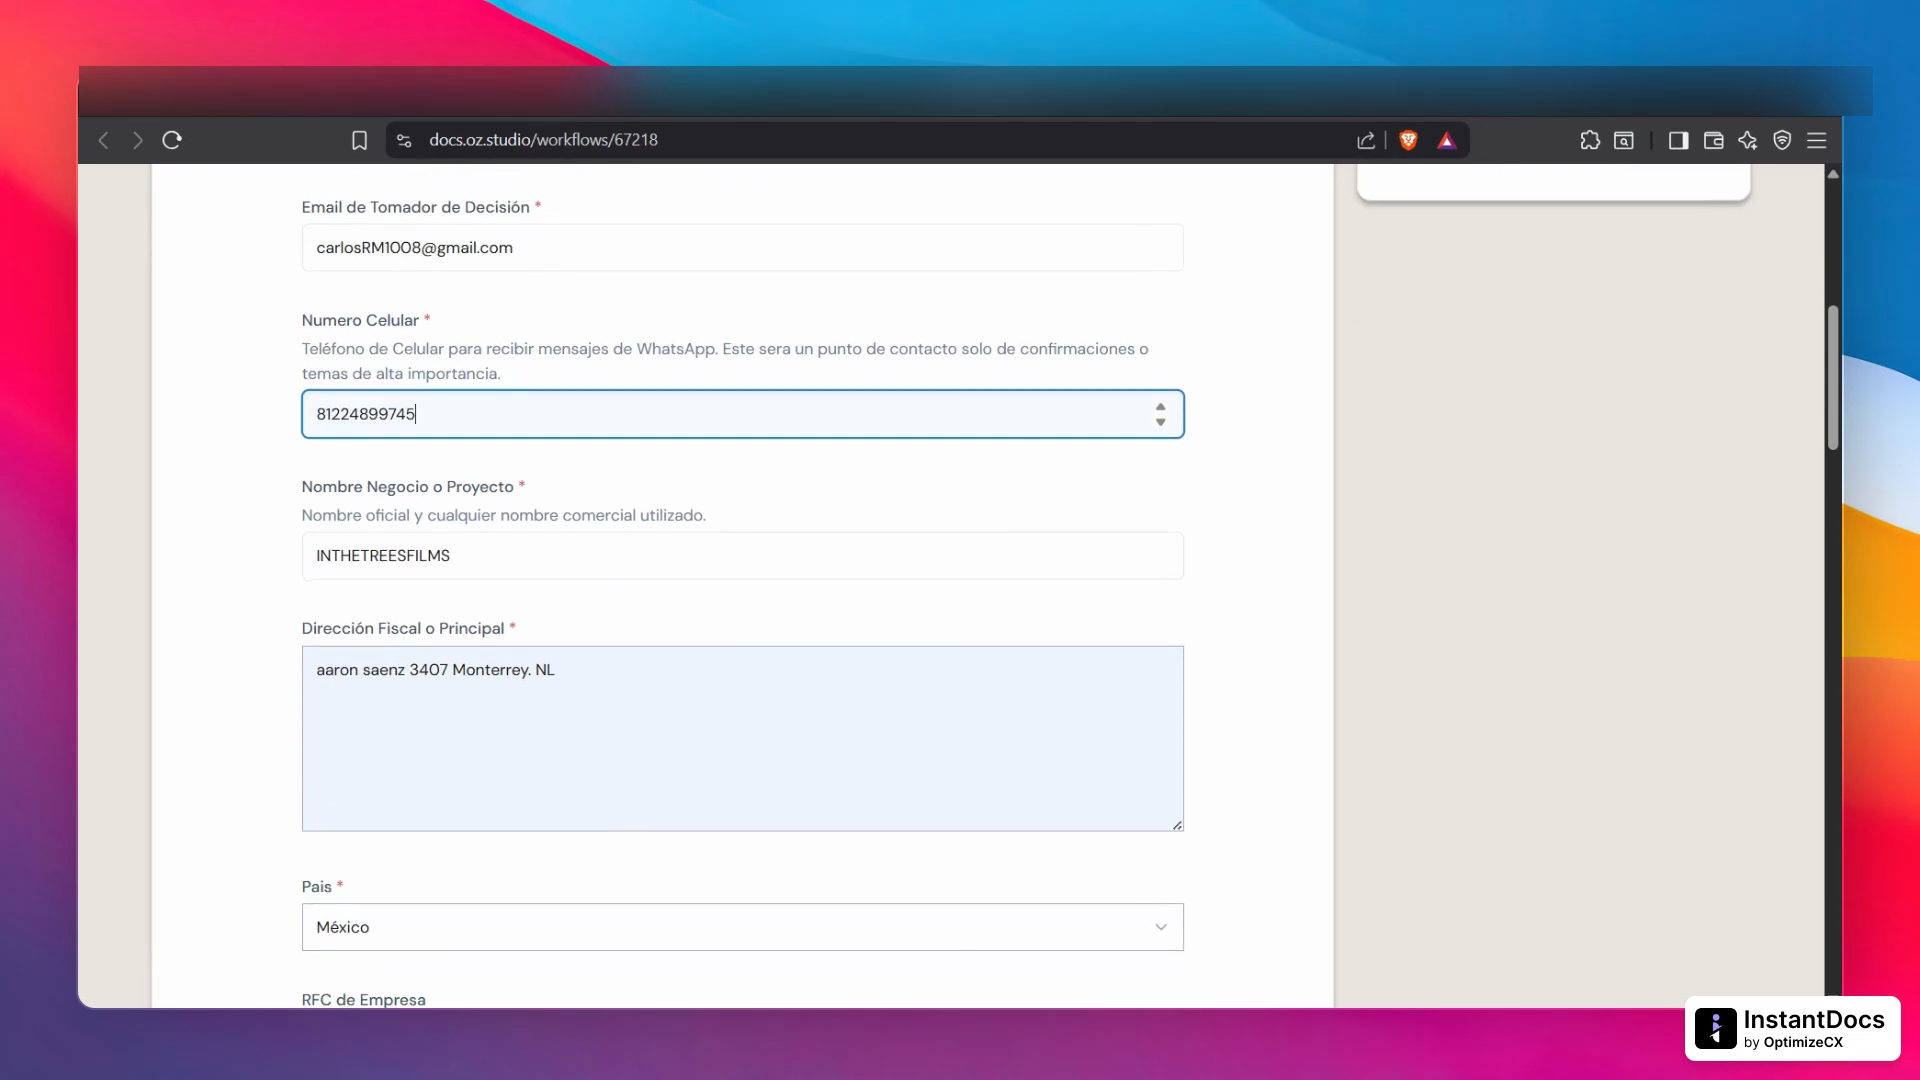Reload the current page

tap(172, 140)
